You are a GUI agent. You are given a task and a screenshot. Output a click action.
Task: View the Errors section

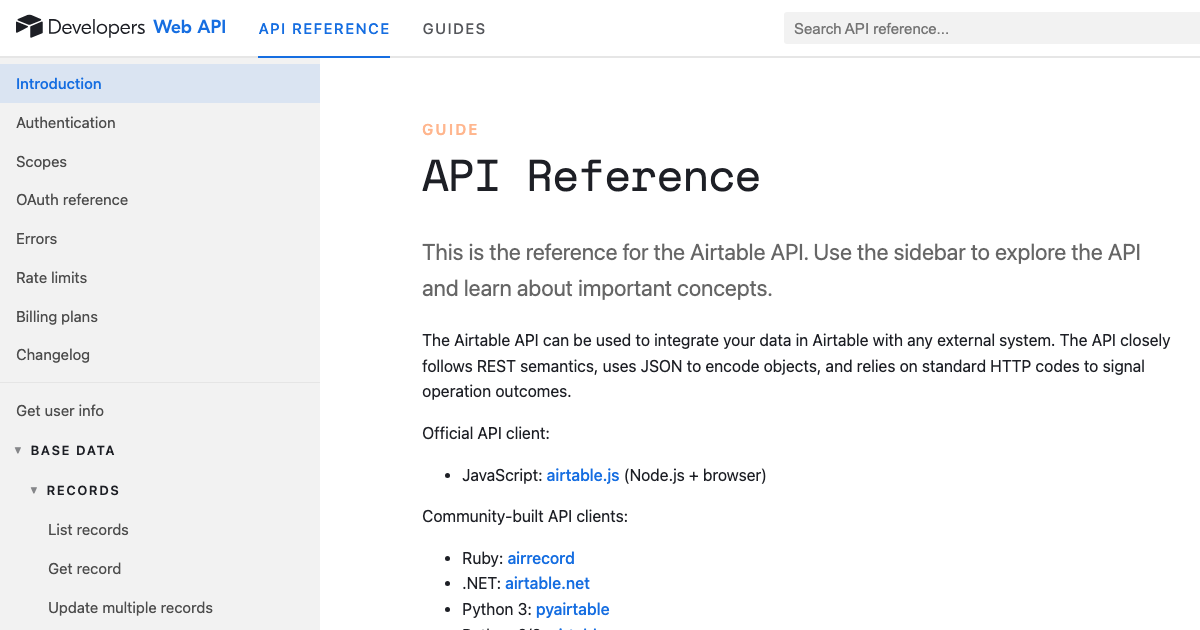point(36,238)
